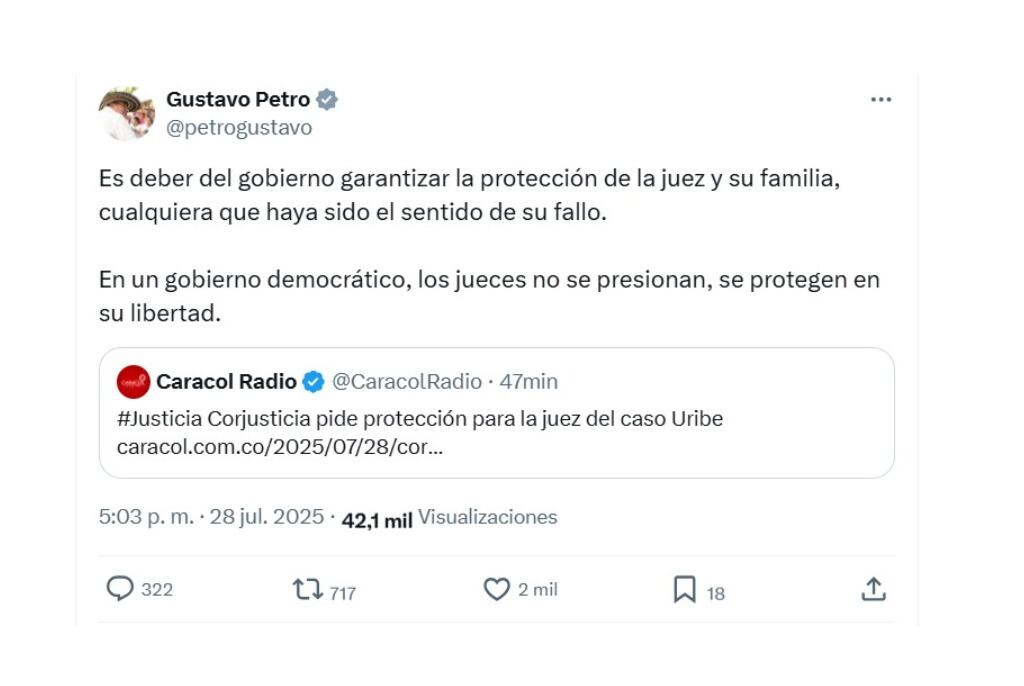Click Gustavo Petro's verified badge
The height and width of the screenshot is (686, 1024).
coord(327,99)
